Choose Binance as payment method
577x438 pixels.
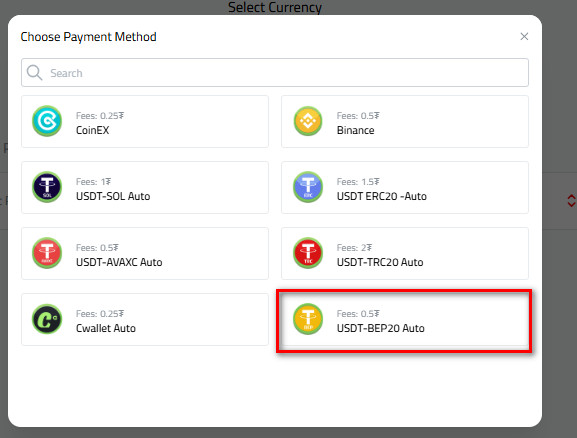[405, 121]
